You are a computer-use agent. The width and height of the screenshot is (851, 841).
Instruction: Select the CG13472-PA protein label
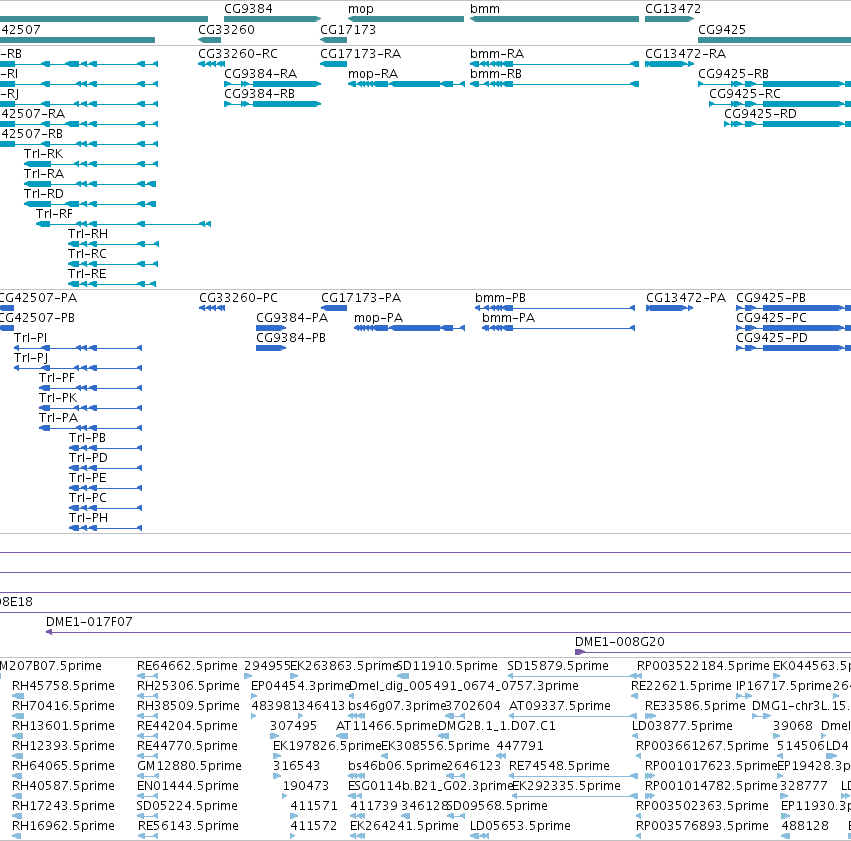point(685,298)
